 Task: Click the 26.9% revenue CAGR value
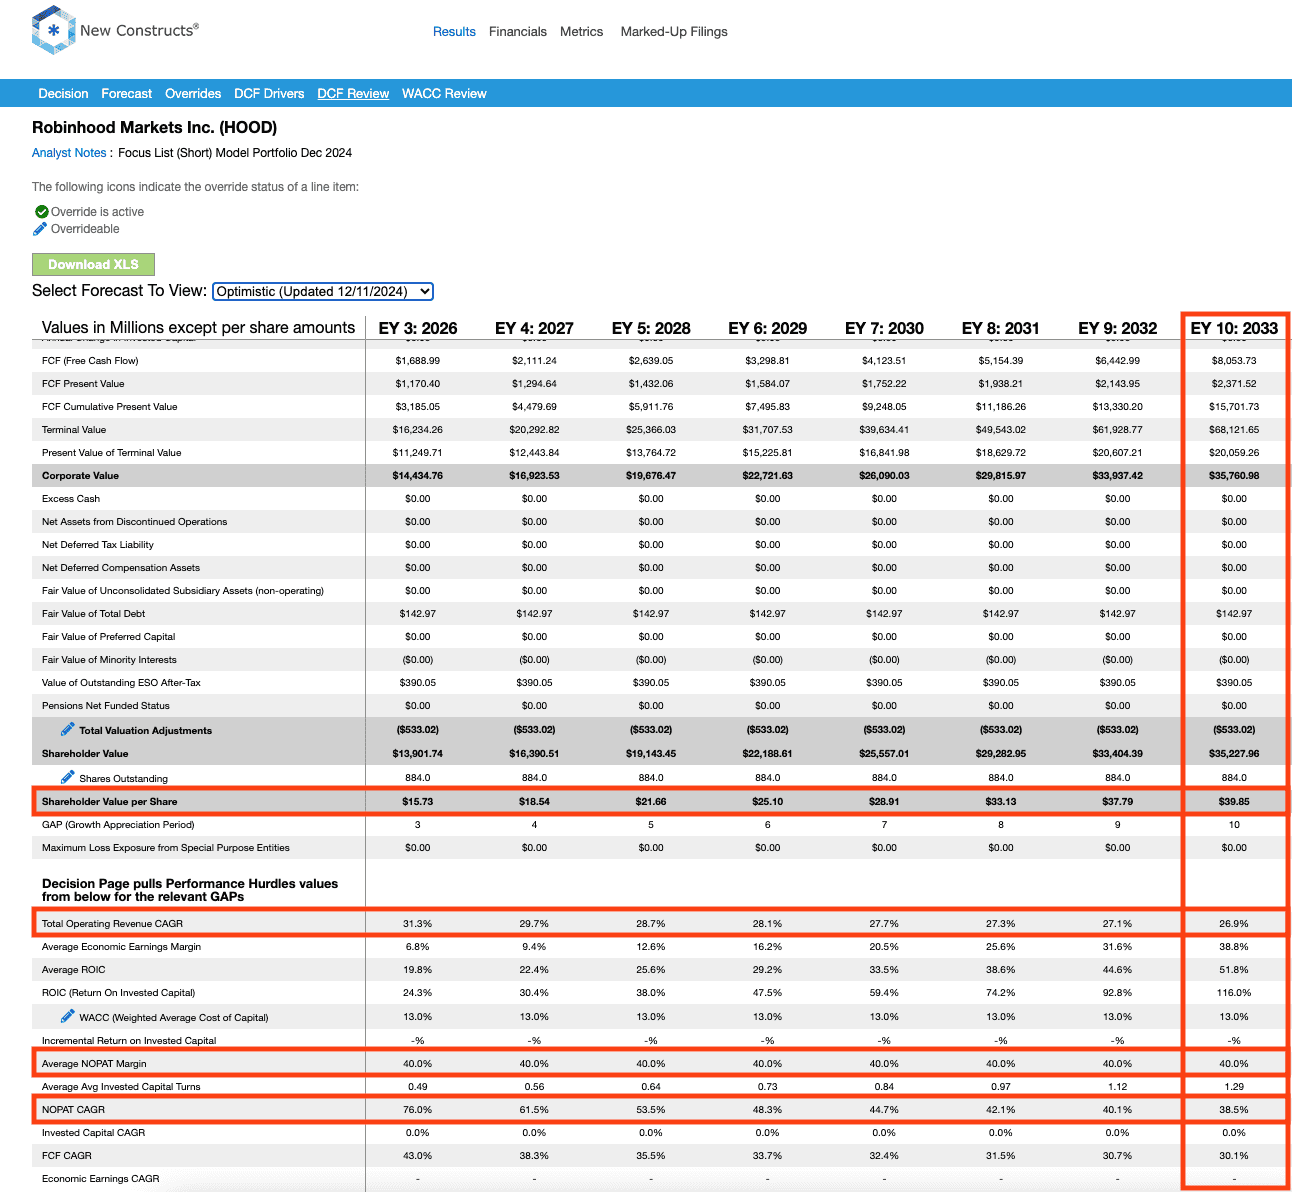[1234, 923]
